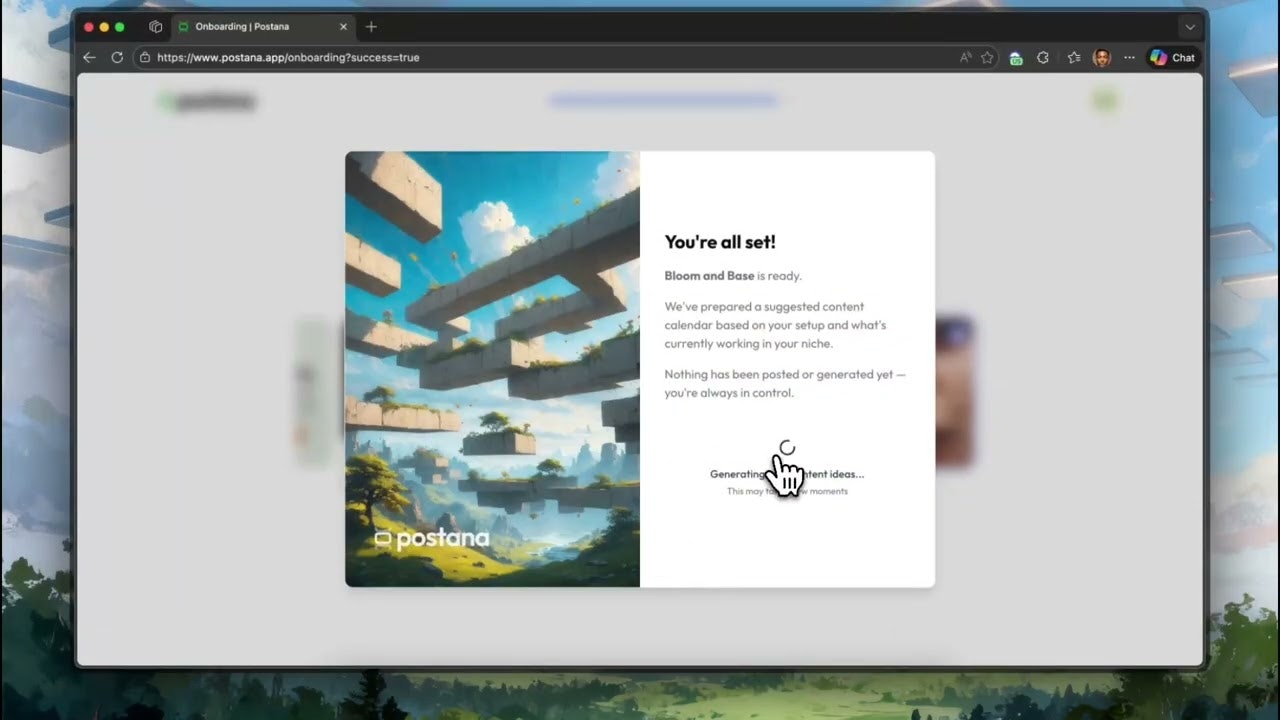The width and height of the screenshot is (1280, 720).
Task: Open the favorites list icon with lines
Action: click(x=1075, y=57)
